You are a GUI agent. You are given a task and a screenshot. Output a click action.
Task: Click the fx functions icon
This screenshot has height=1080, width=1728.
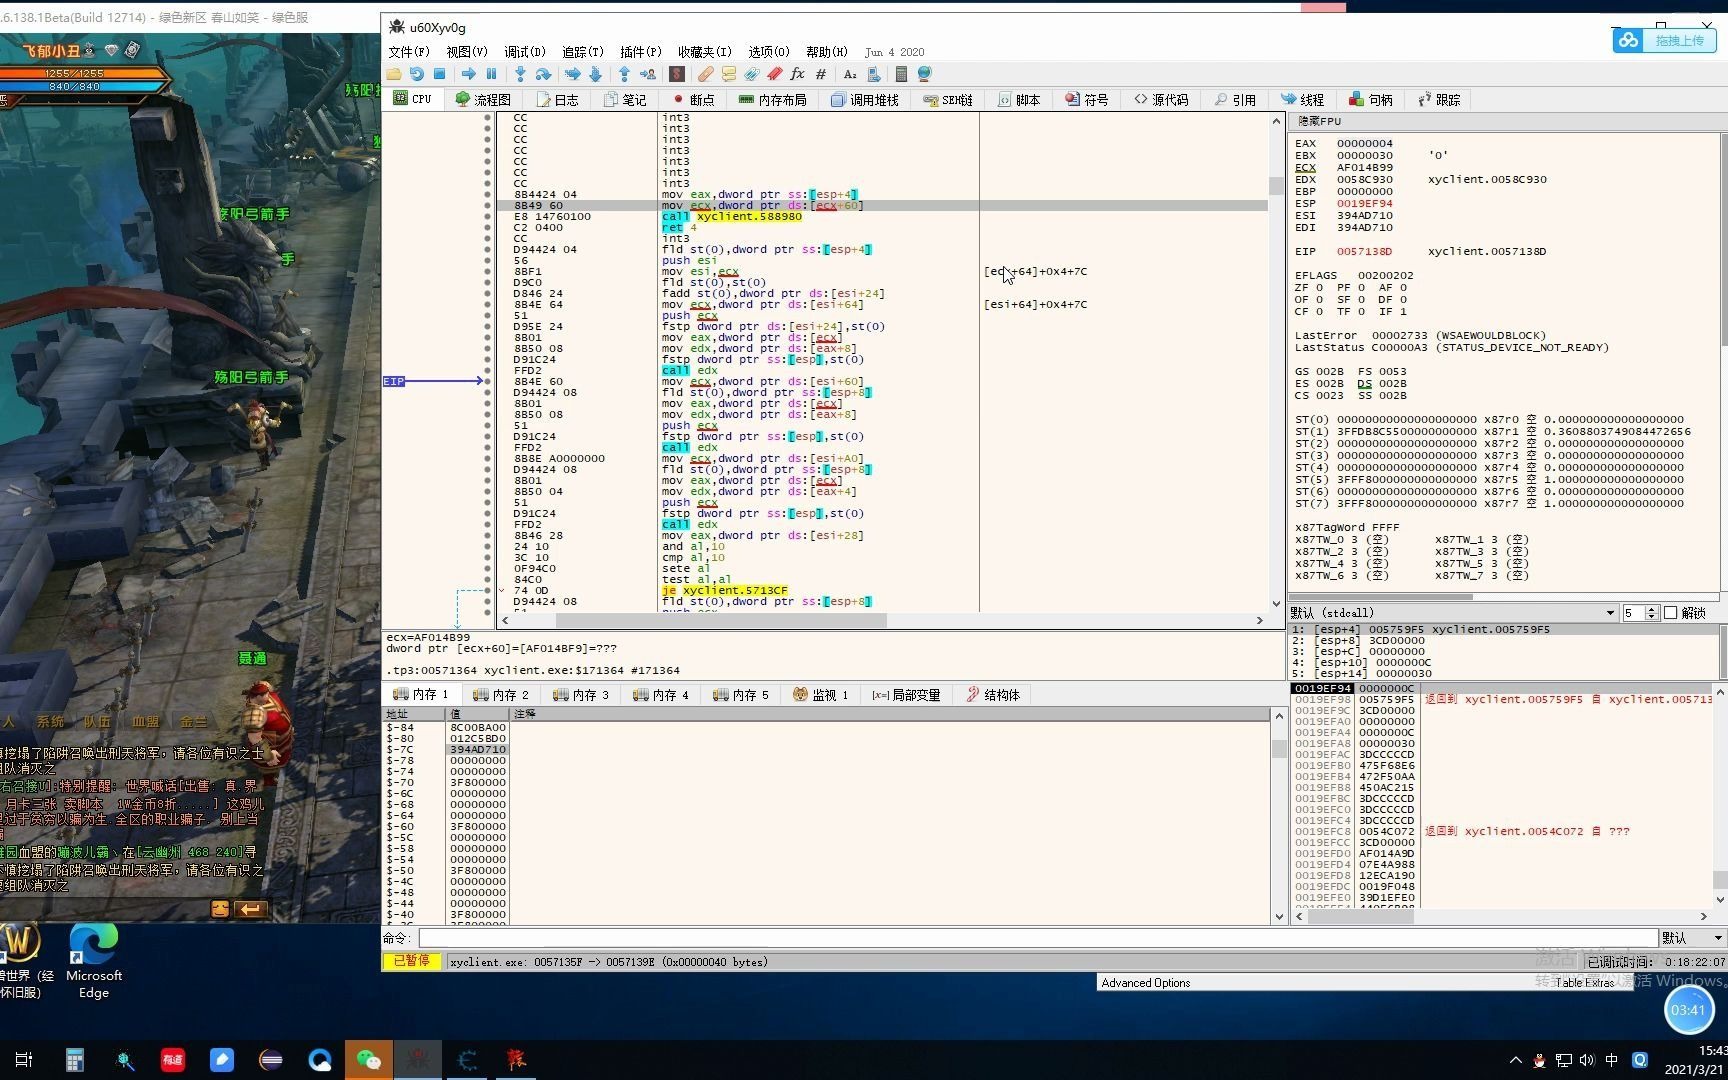tap(797, 74)
